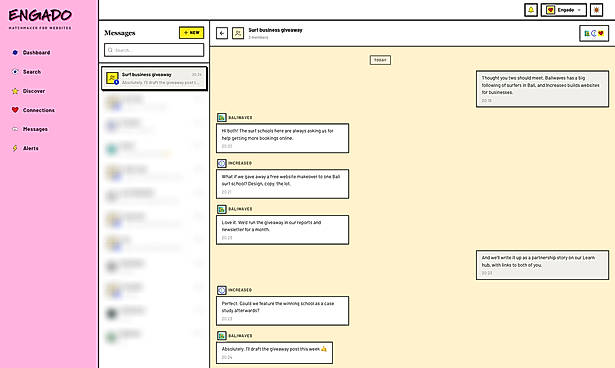Viewport: 615px width, 368px height.
Task: Click the 'Surf business giveaway' chat title
Action: click(275, 30)
